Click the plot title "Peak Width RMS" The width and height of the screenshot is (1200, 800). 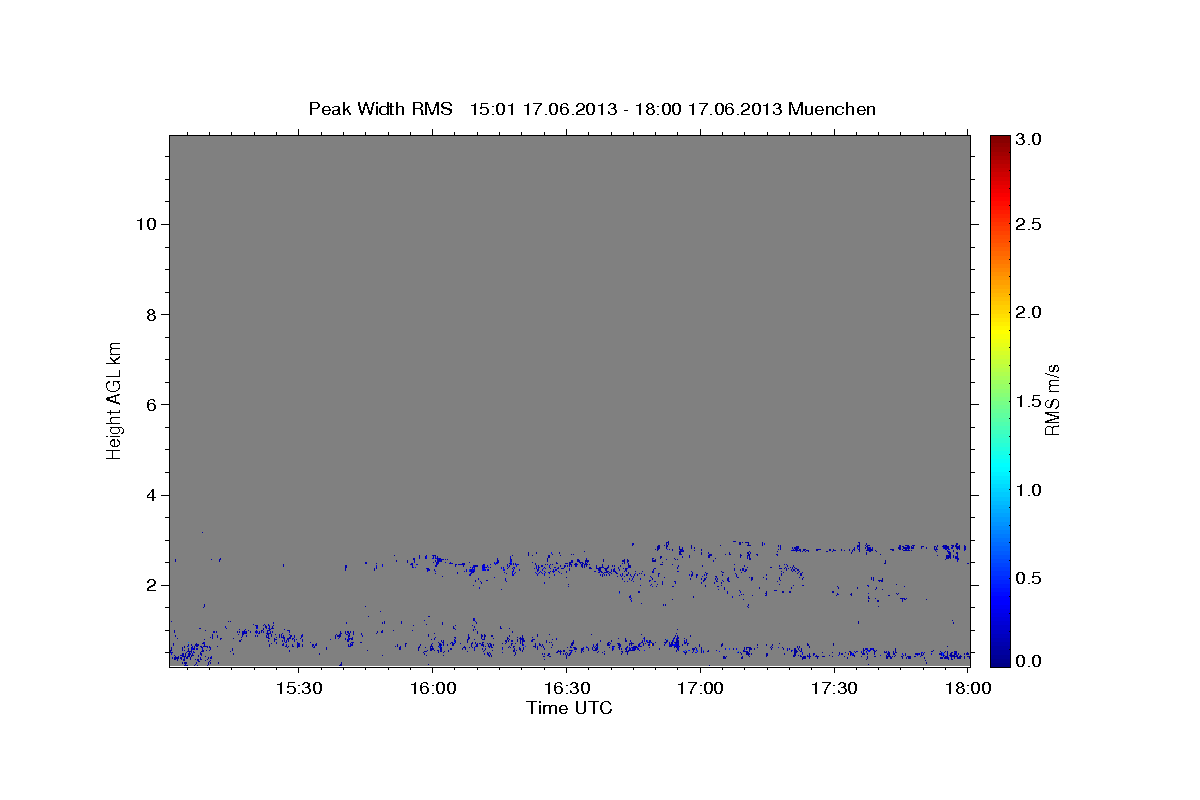[x=380, y=109]
